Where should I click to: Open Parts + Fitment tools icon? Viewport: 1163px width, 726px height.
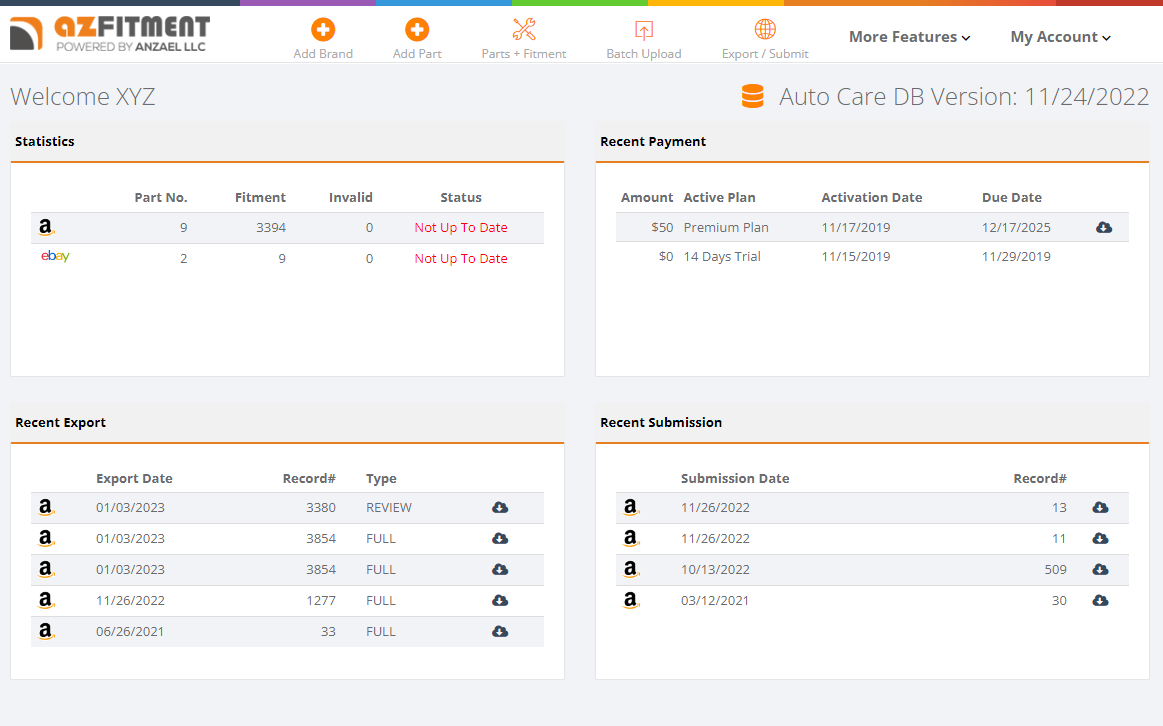(x=524, y=30)
